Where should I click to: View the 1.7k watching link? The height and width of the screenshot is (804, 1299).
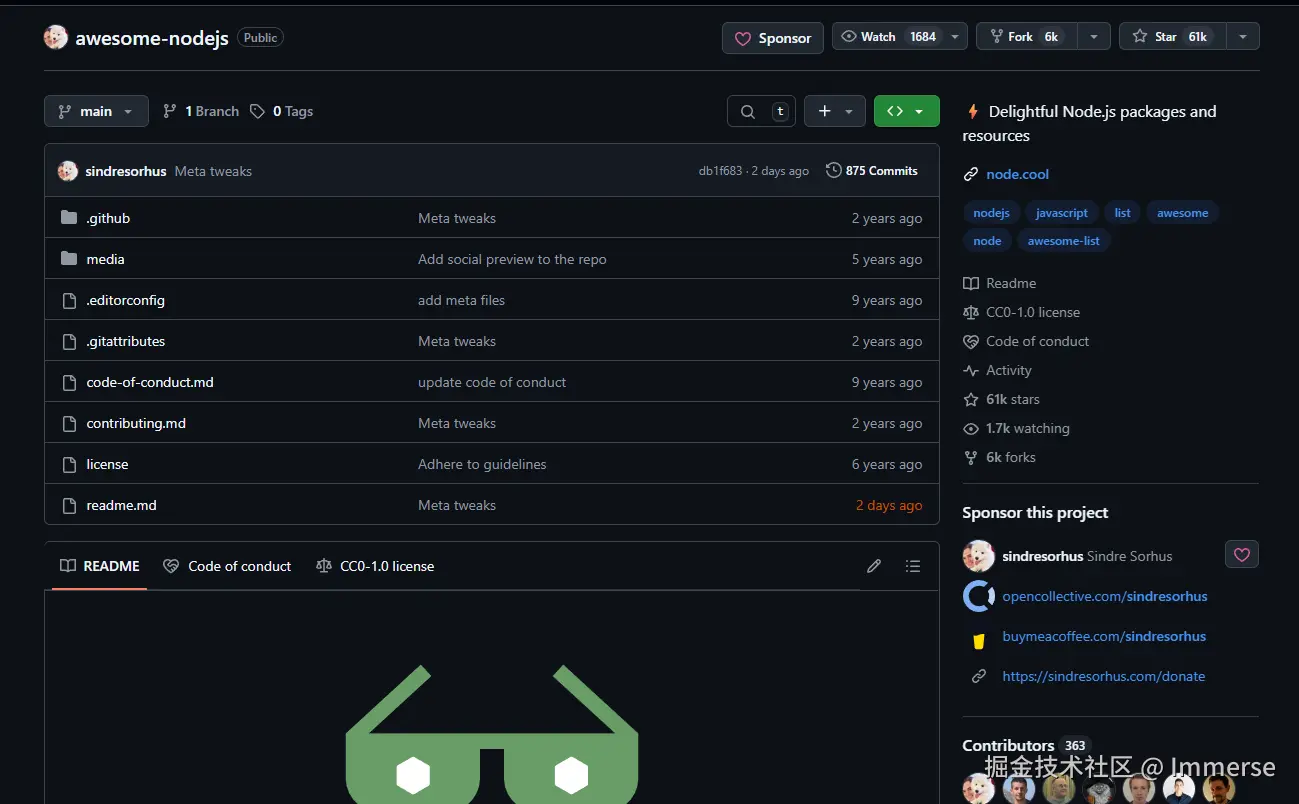coord(1017,428)
